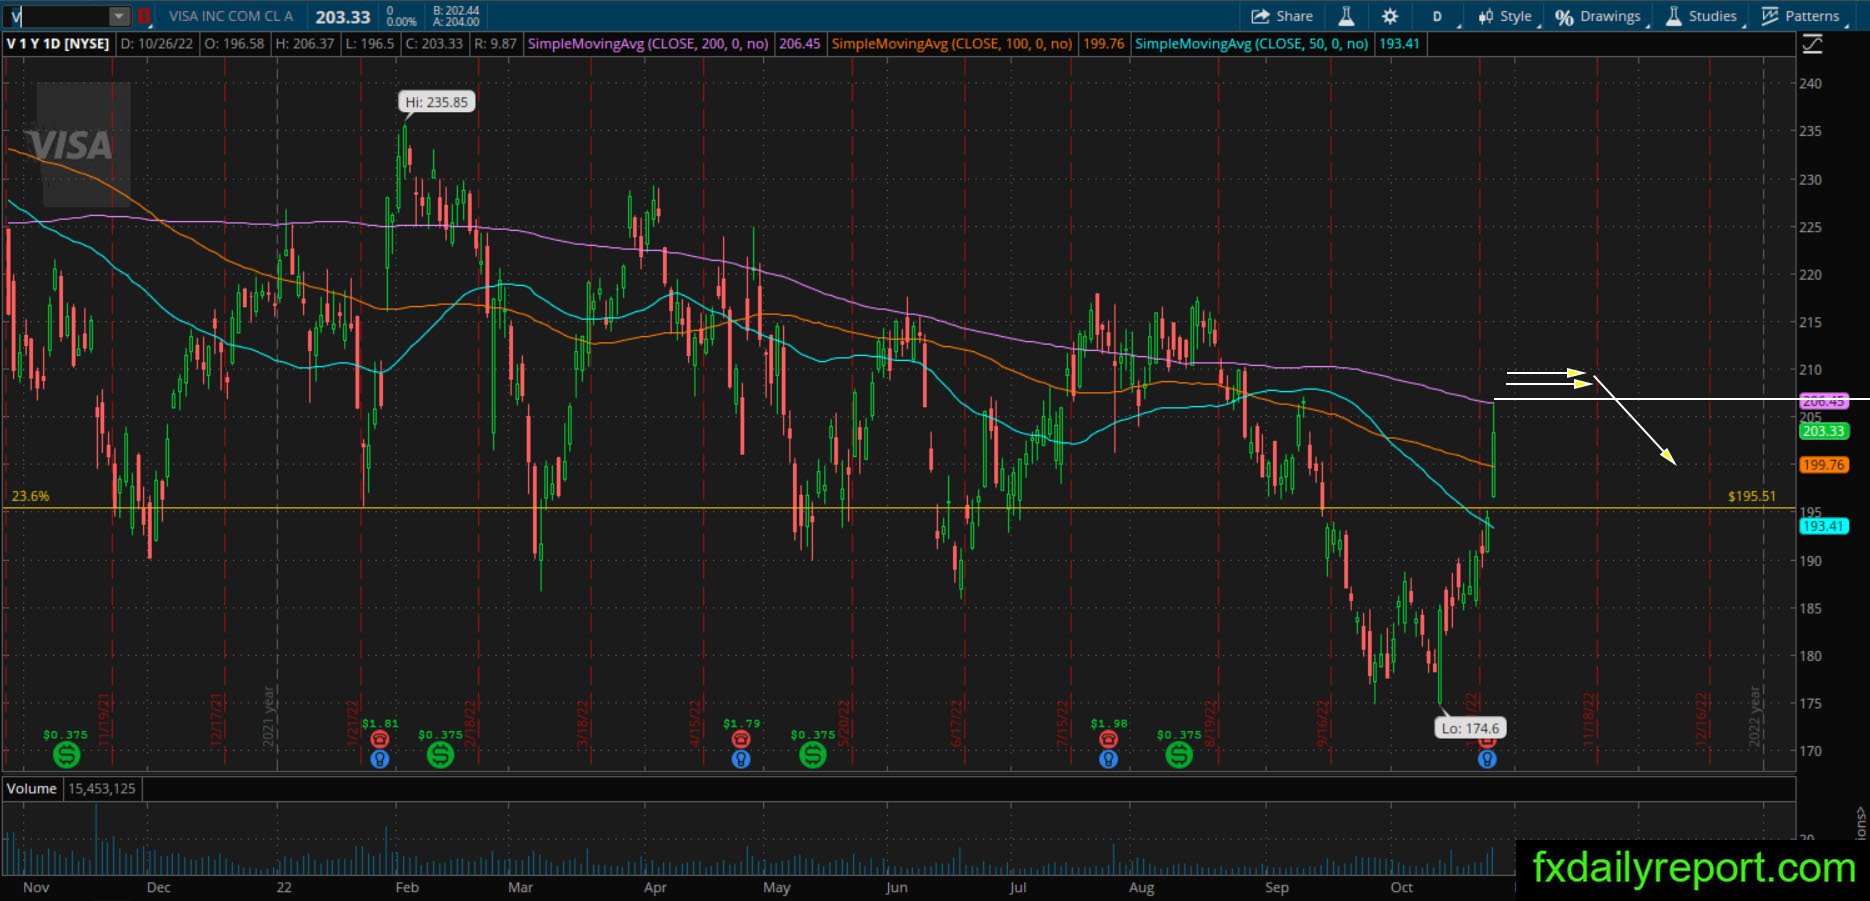Click the H: 206.37 high value

(305, 44)
